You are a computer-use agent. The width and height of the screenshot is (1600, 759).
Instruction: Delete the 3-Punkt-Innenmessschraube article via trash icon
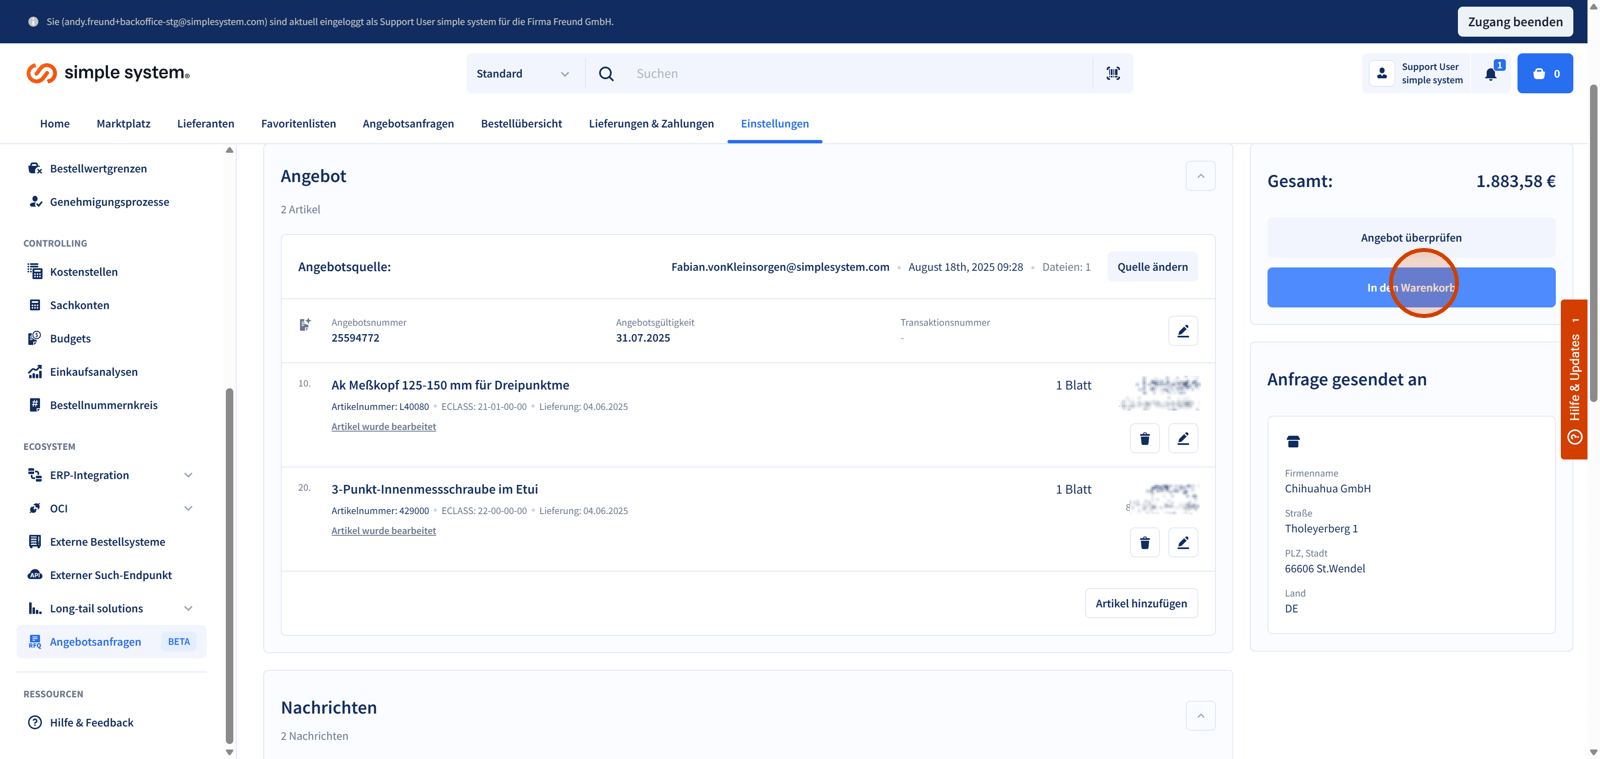click(x=1145, y=542)
